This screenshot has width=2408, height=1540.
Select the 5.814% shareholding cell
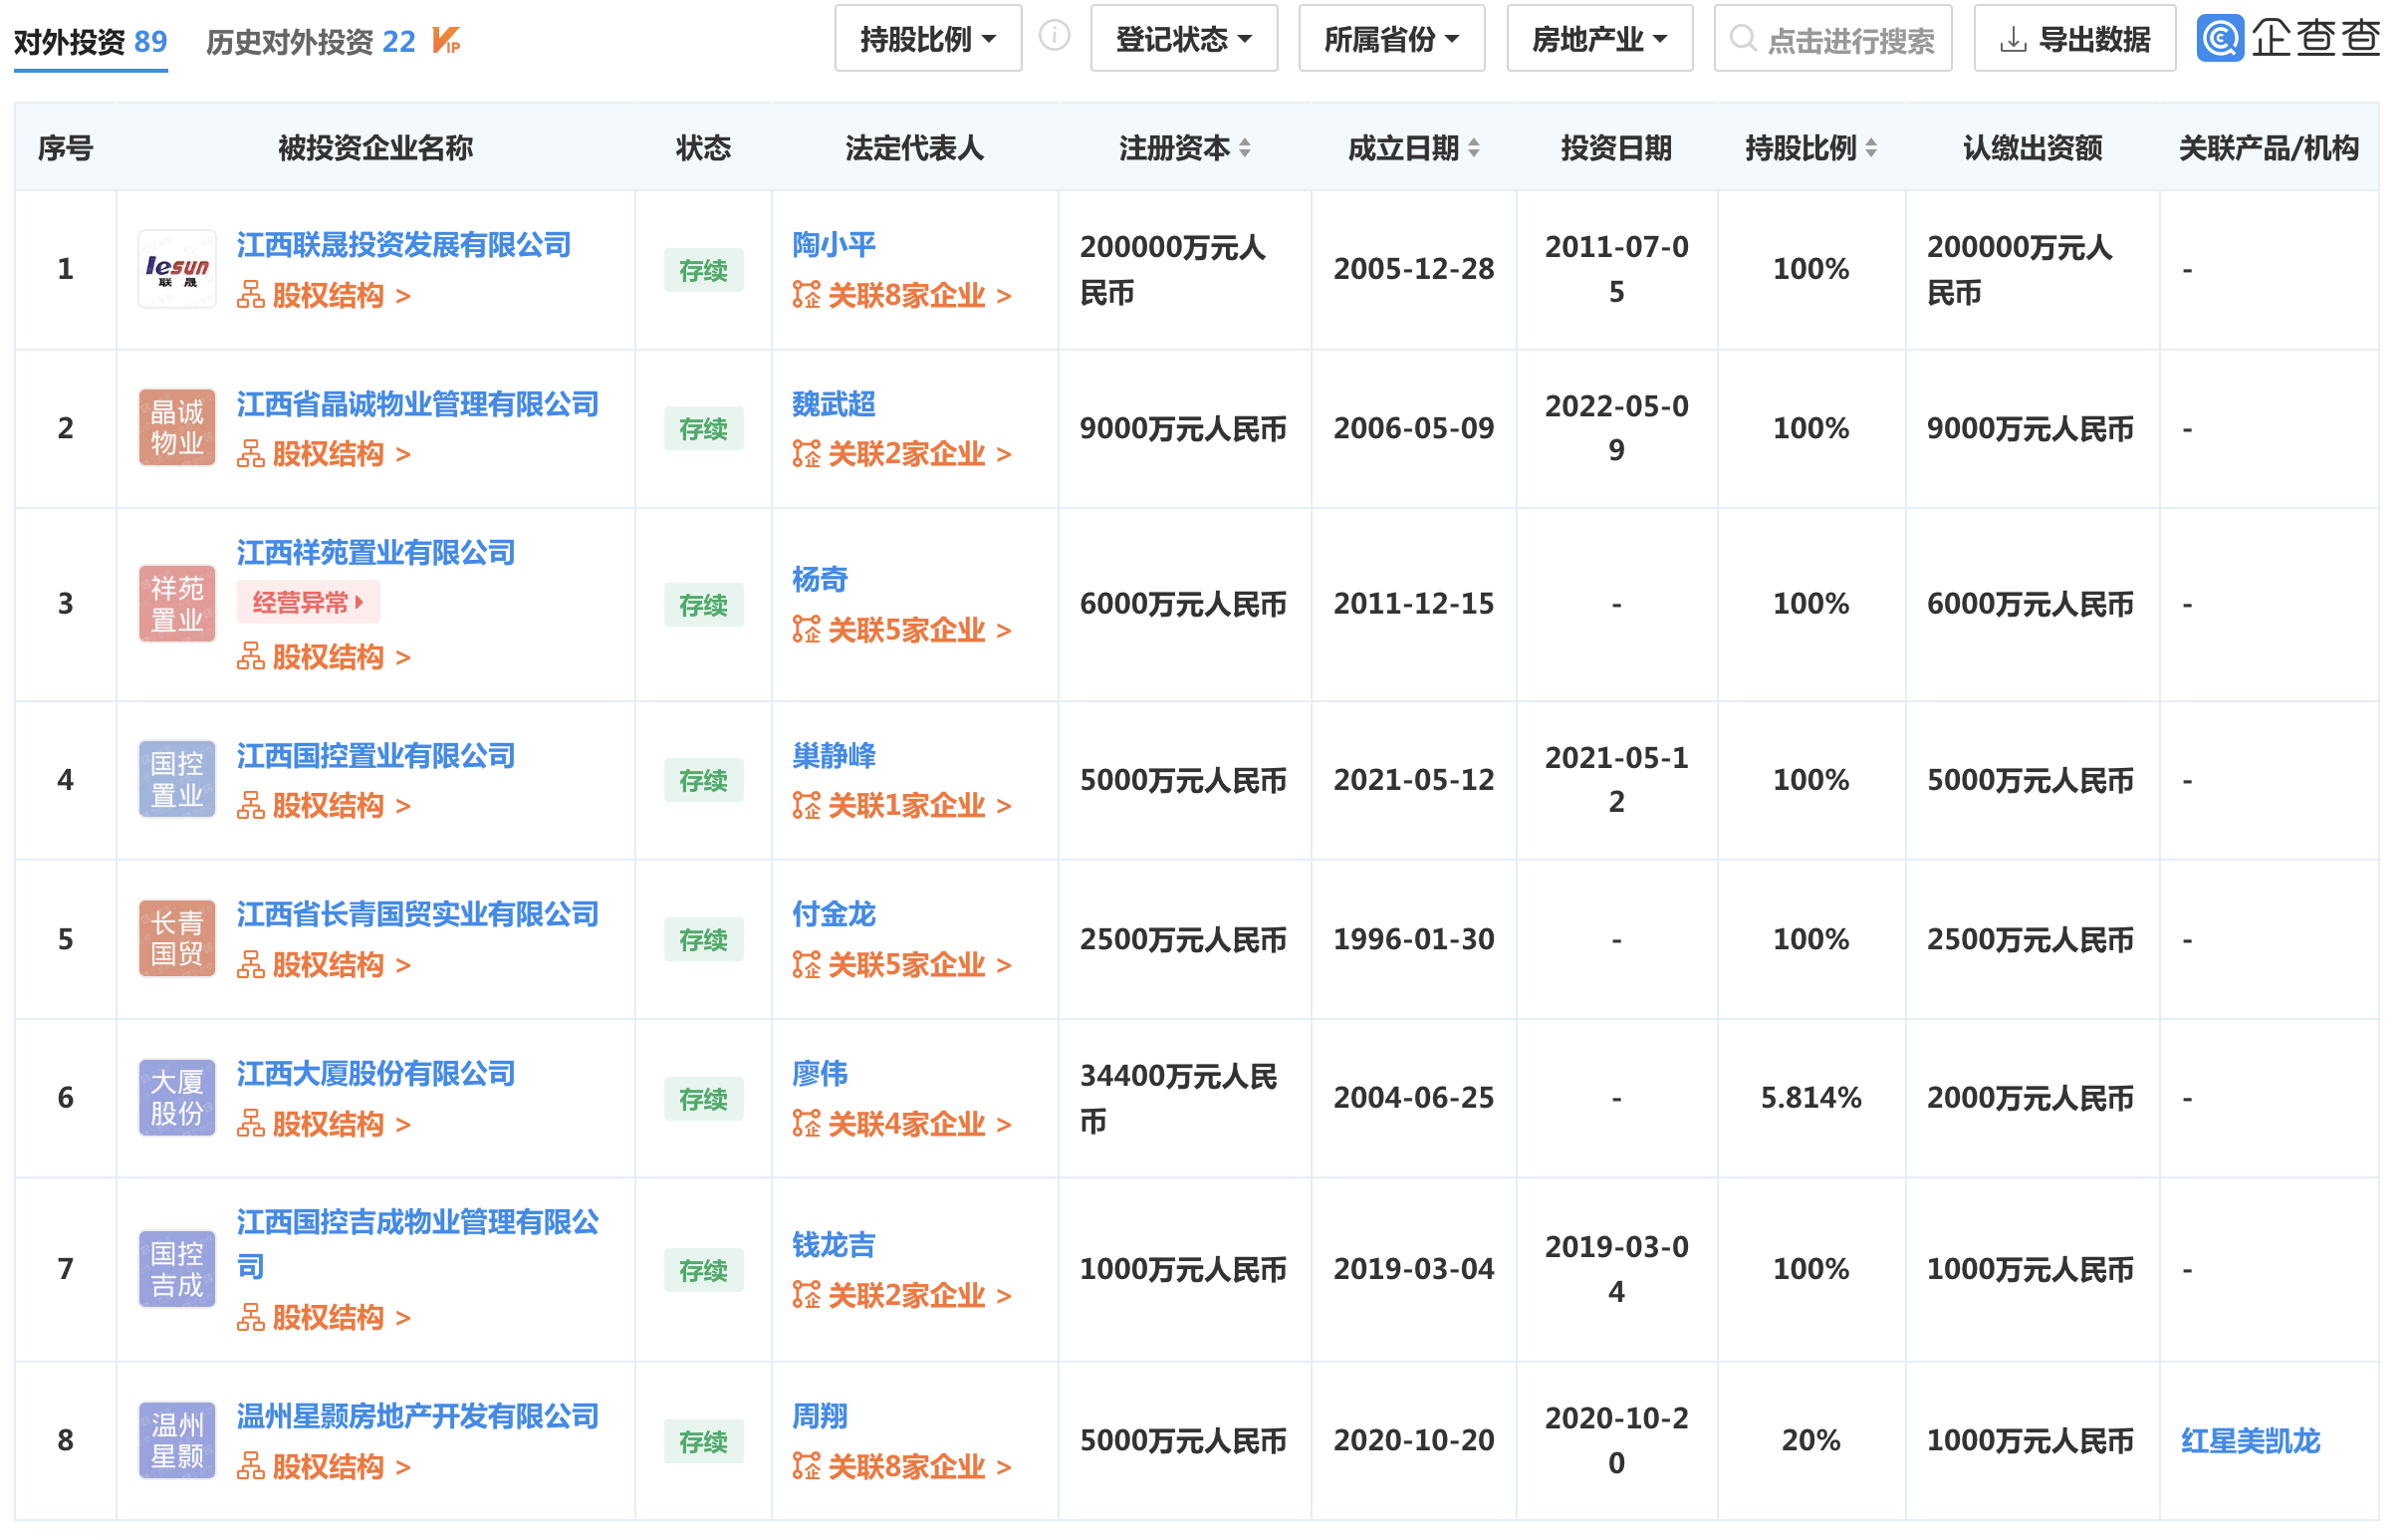click(x=1811, y=1098)
